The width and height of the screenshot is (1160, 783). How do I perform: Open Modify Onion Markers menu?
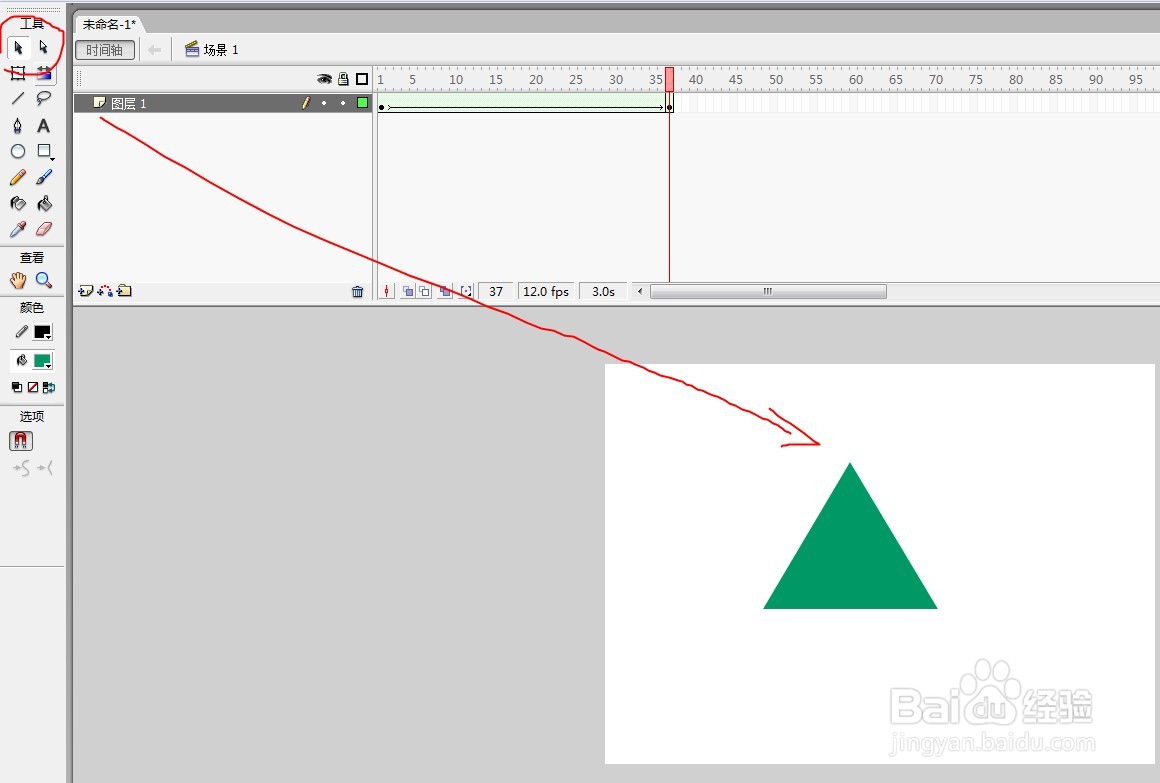coord(465,292)
